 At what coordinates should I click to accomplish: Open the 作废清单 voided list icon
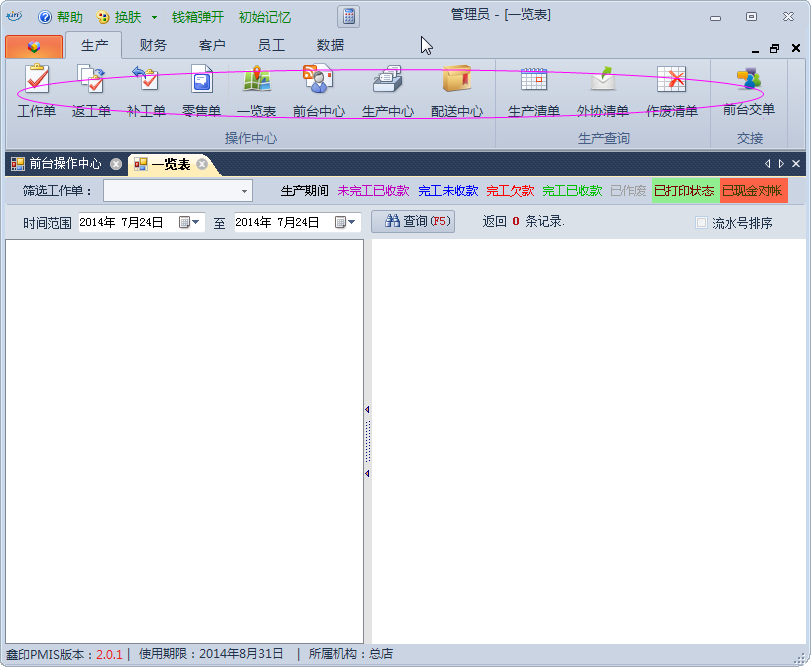tap(672, 91)
